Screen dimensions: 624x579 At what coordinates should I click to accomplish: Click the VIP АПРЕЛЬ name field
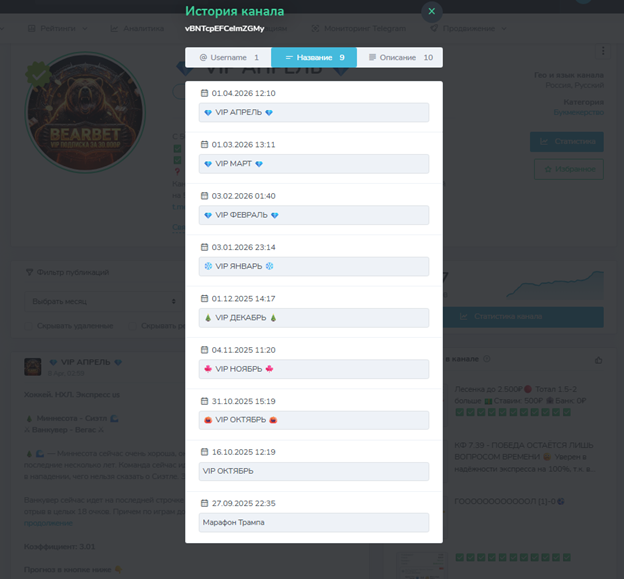pyautogui.click(x=313, y=113)
